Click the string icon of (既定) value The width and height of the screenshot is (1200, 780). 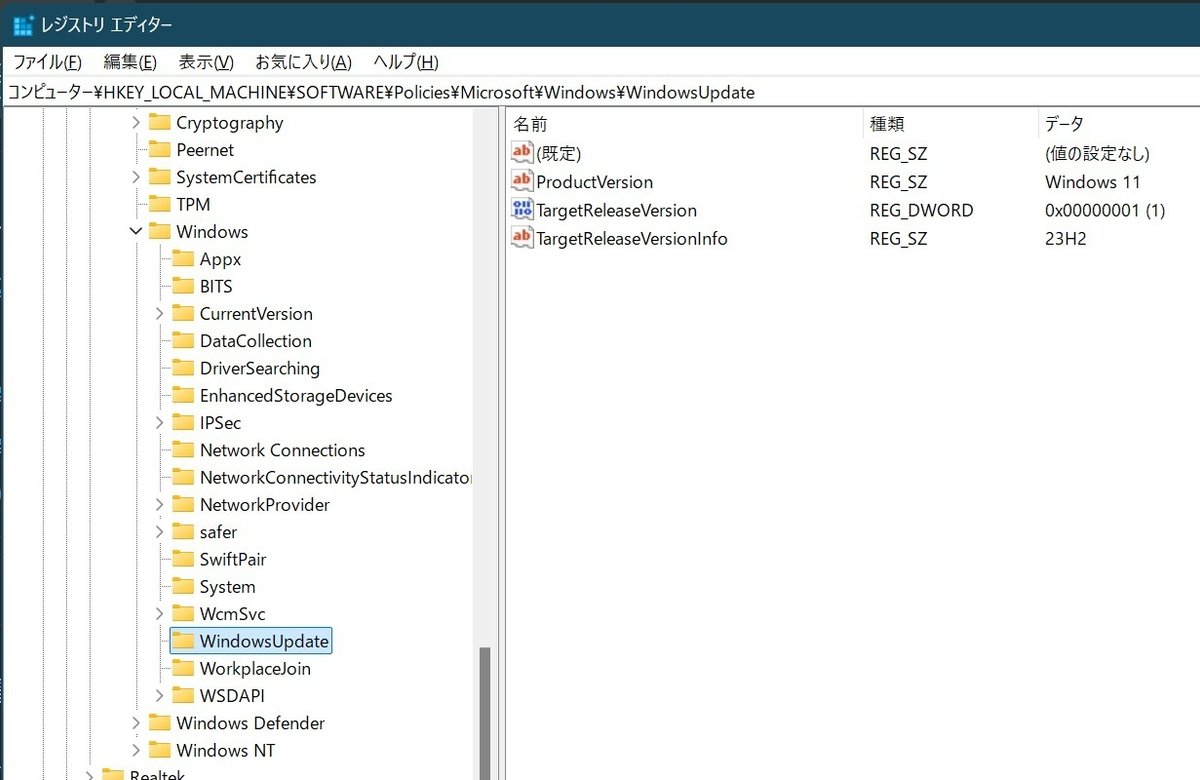(522, 153)
